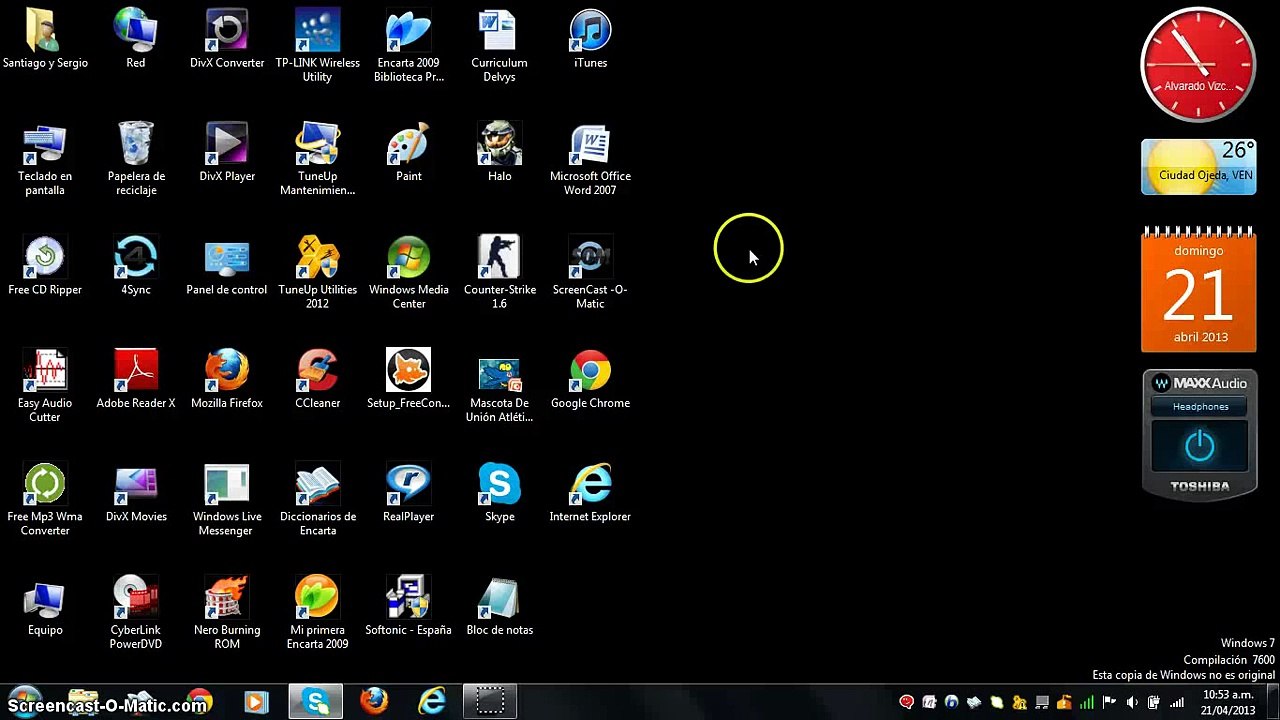
Task: Switch to the screen recorder taskbar button
Action: pyautogui.click(x=490, y=702)
